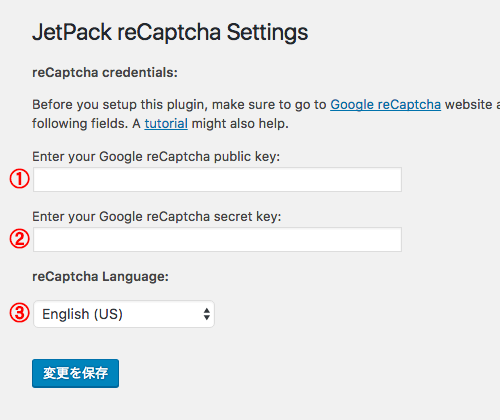Select the English (US) language option text
Viewport: 500px width, 420px height.
point(82,314)
